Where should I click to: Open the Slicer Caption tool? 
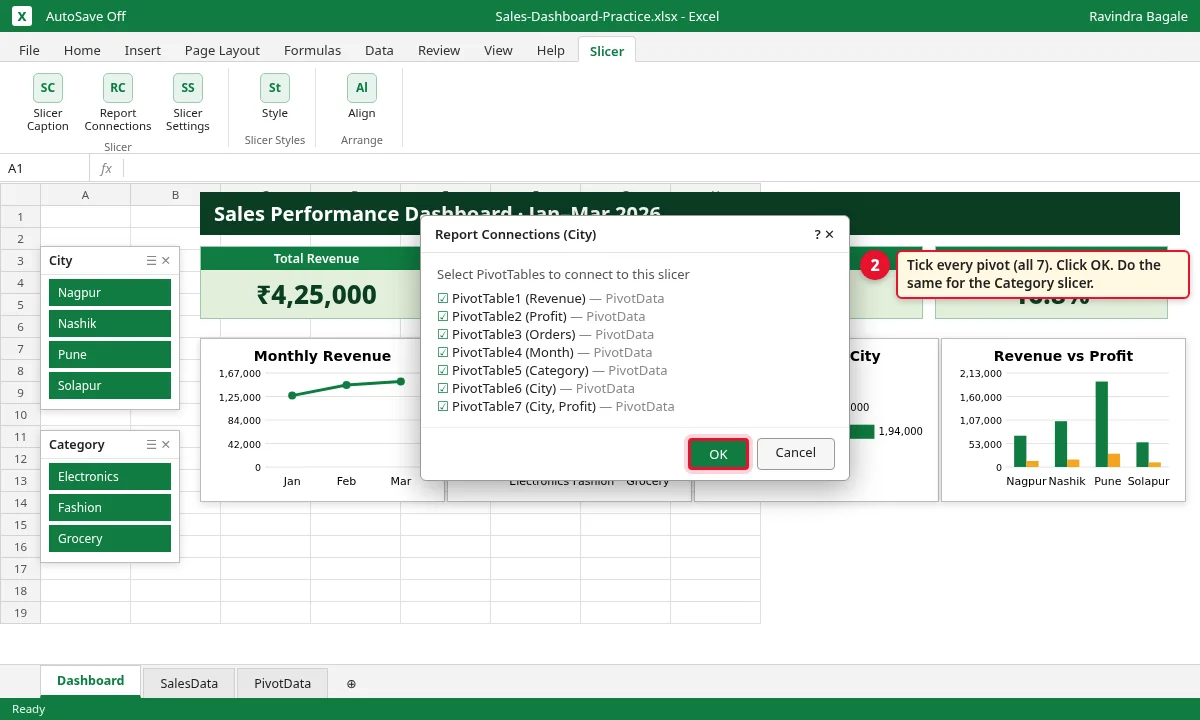pyautogui.click(x=48, y=102)
